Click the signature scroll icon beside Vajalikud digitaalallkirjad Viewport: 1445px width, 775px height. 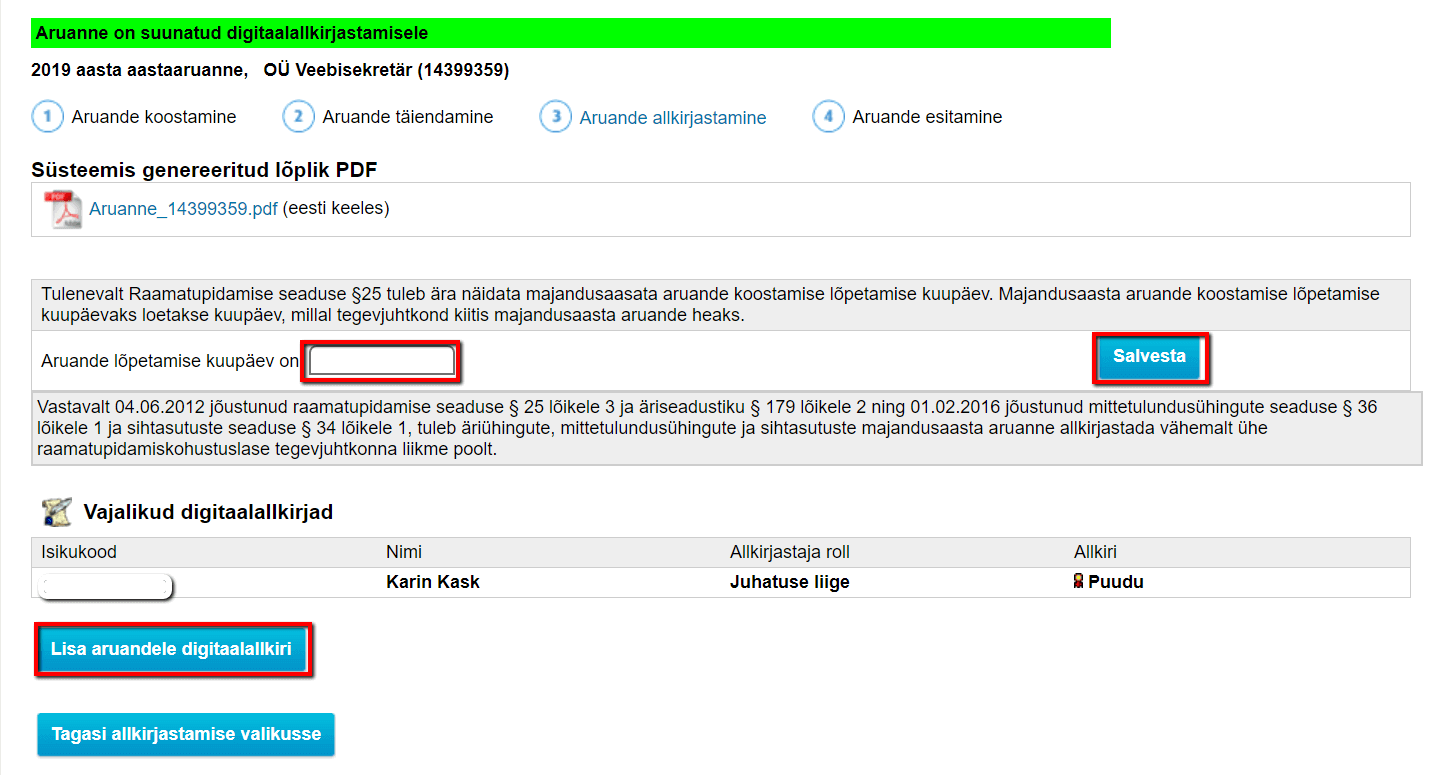click(57, 512)
